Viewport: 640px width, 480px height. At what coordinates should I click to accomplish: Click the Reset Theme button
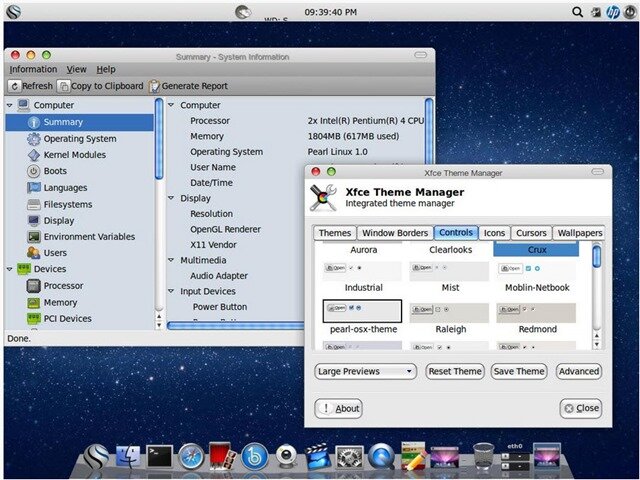[455, 371]
